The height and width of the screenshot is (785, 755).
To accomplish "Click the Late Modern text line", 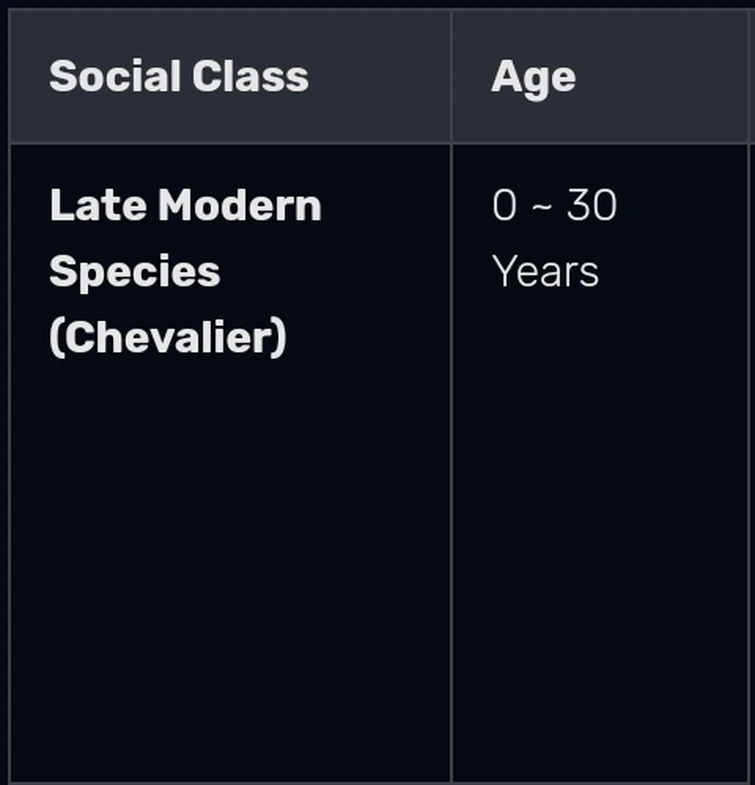I will (185, 205).
